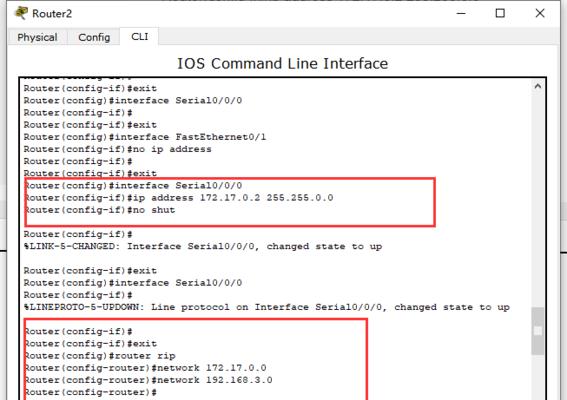Click the 'ip address 172.17.0.2 255.255.0.0' line

179,198
